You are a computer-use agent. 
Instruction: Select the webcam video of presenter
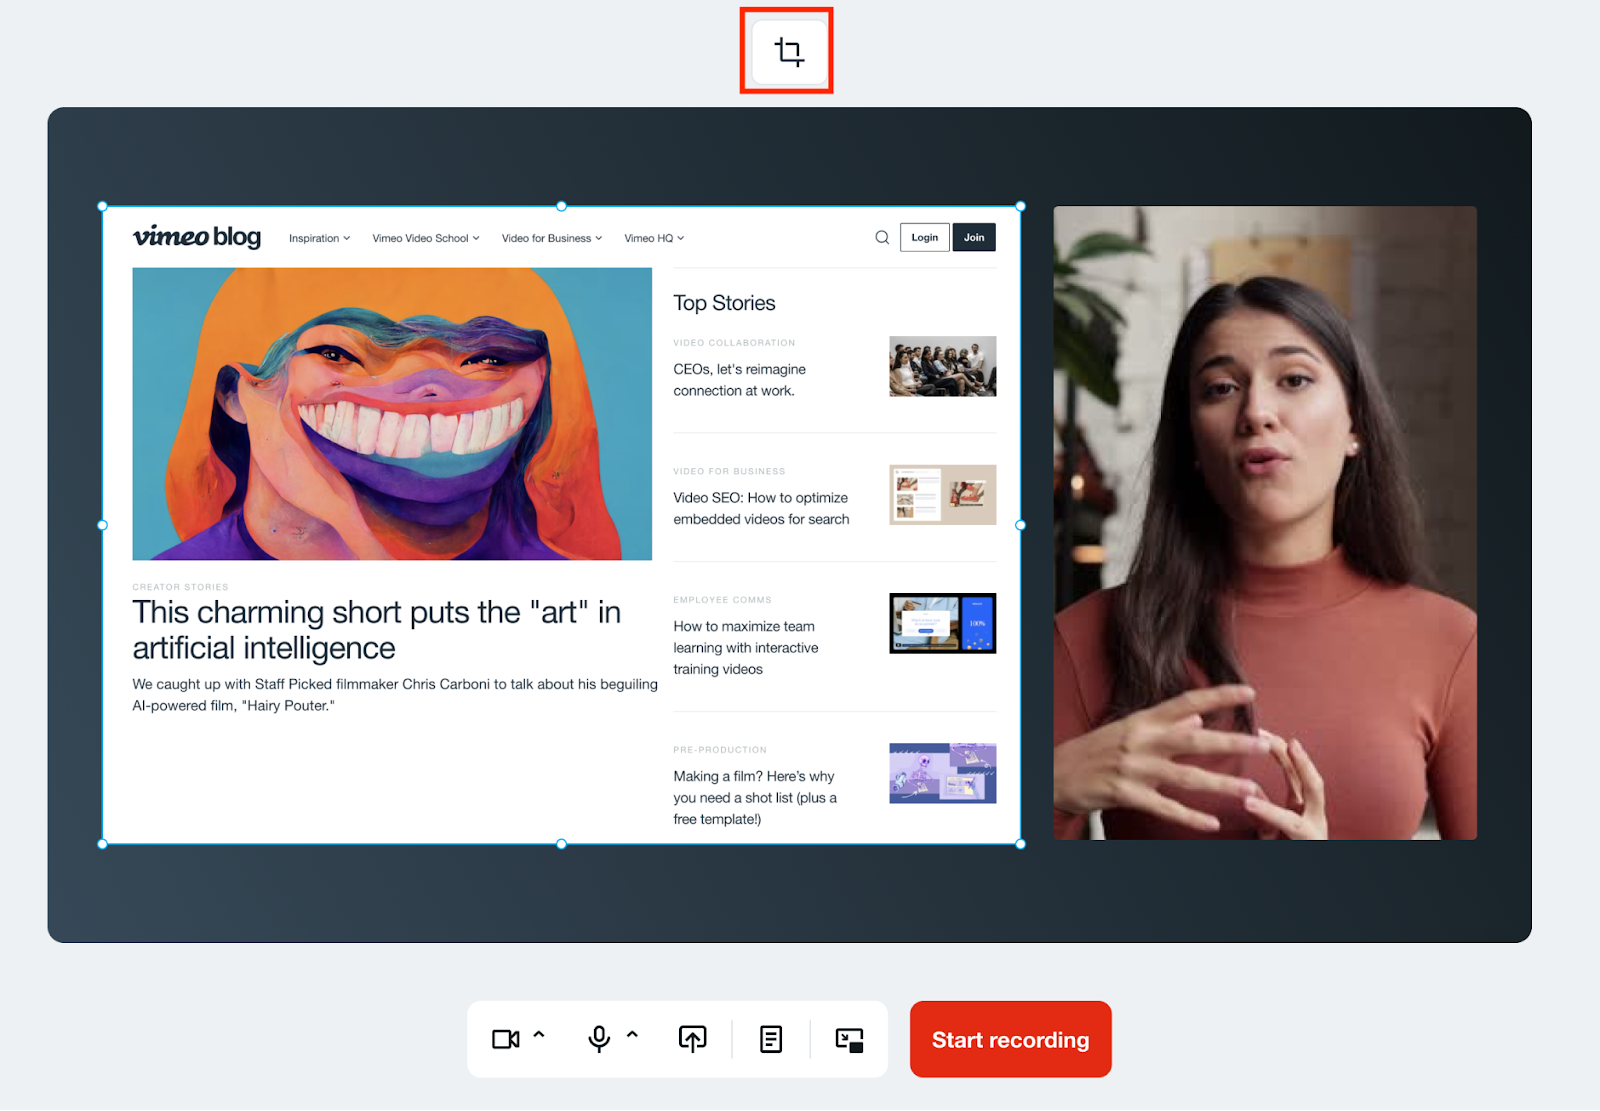(1264, 523)
